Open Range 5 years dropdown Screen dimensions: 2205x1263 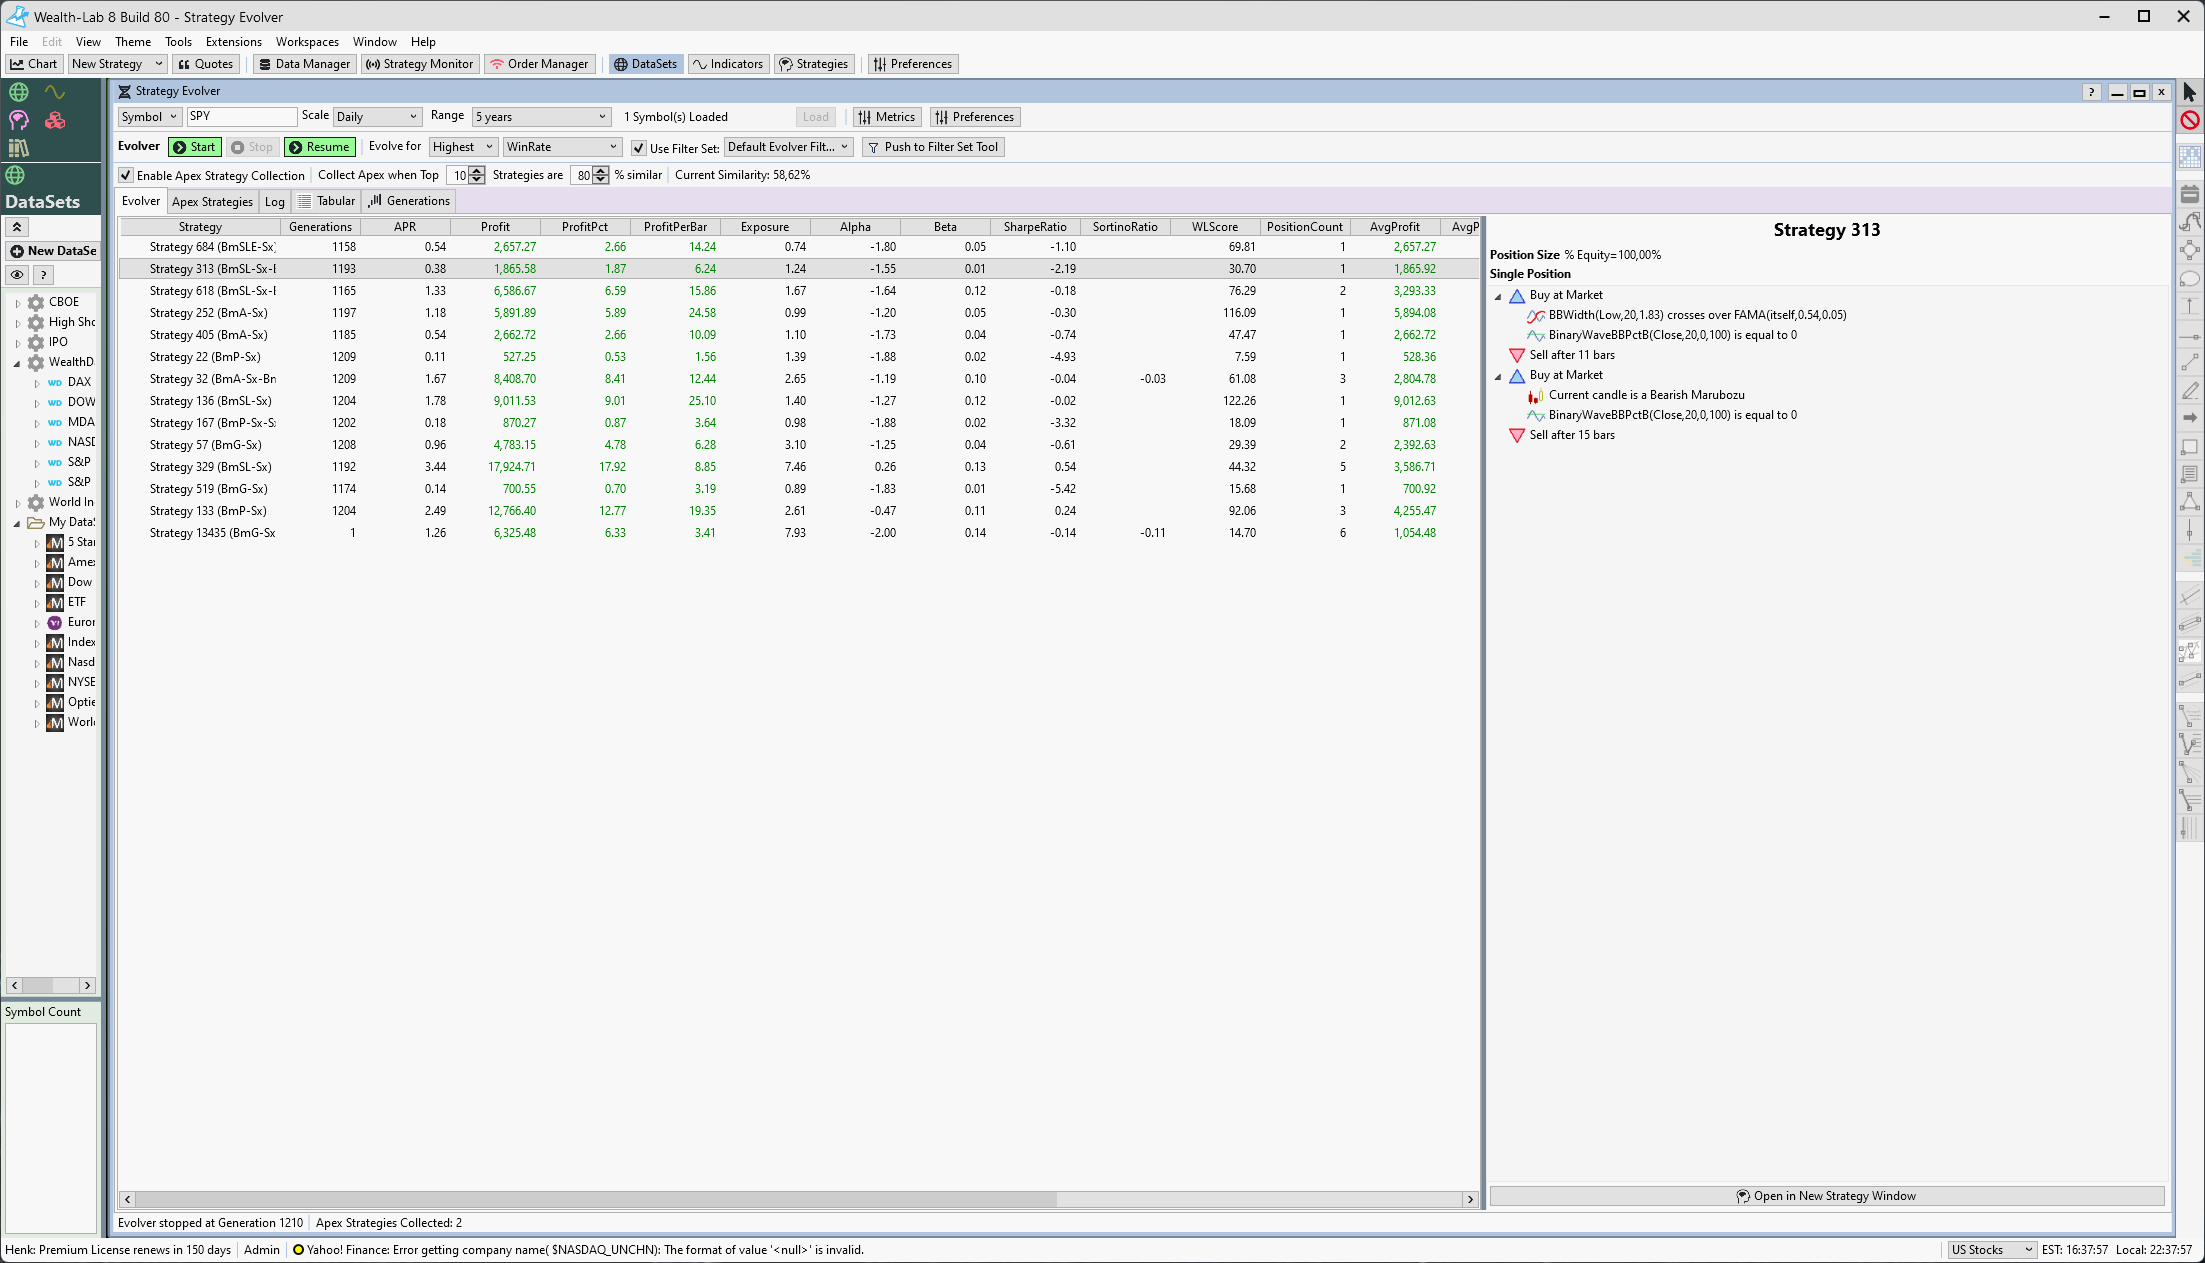click(x=541, y=117)
